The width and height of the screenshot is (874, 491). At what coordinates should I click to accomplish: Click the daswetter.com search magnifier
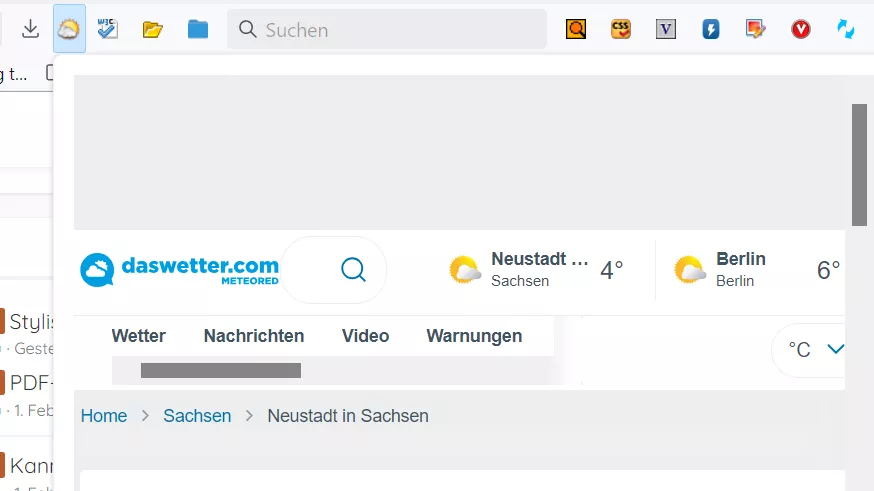353,270
